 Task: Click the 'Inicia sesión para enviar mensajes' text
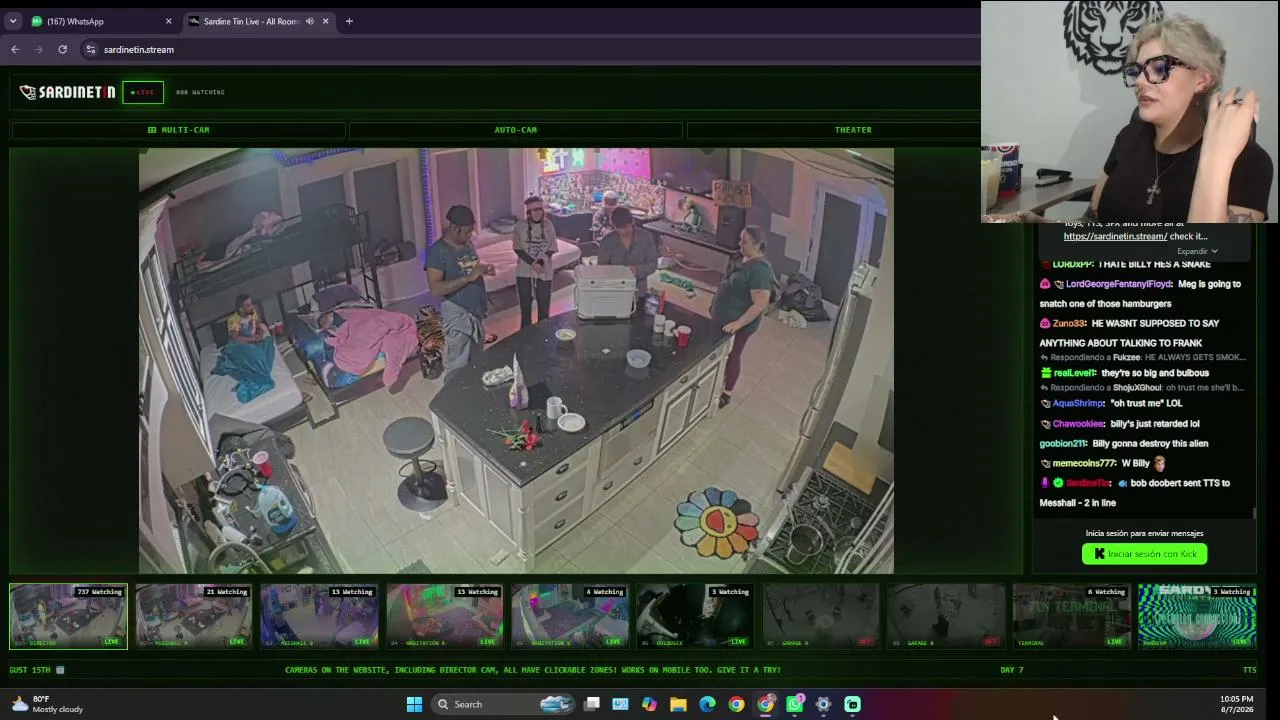coord(1144,534)
